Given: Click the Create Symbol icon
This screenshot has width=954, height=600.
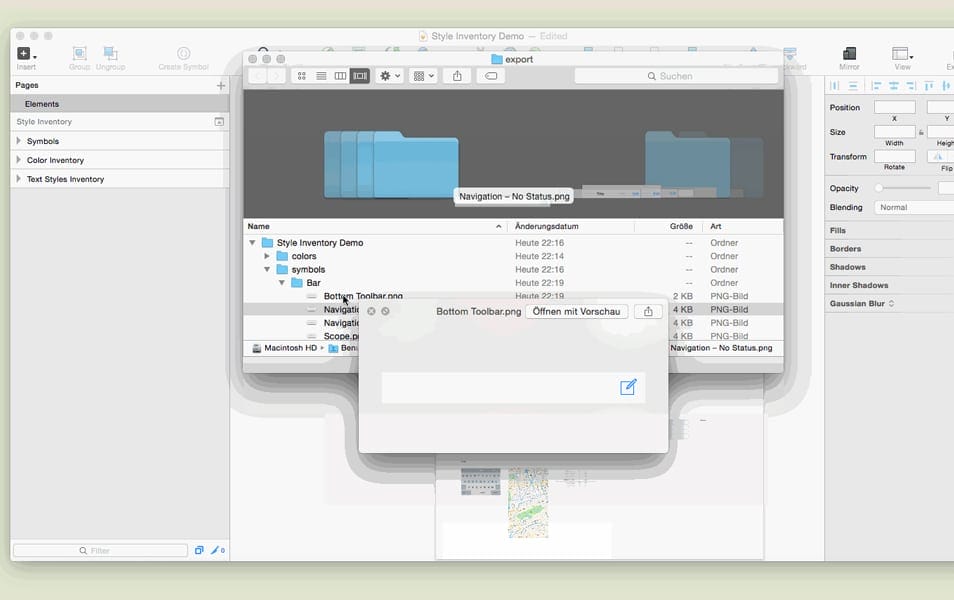Looking at the screenshot, I should (x=183, y=54).
